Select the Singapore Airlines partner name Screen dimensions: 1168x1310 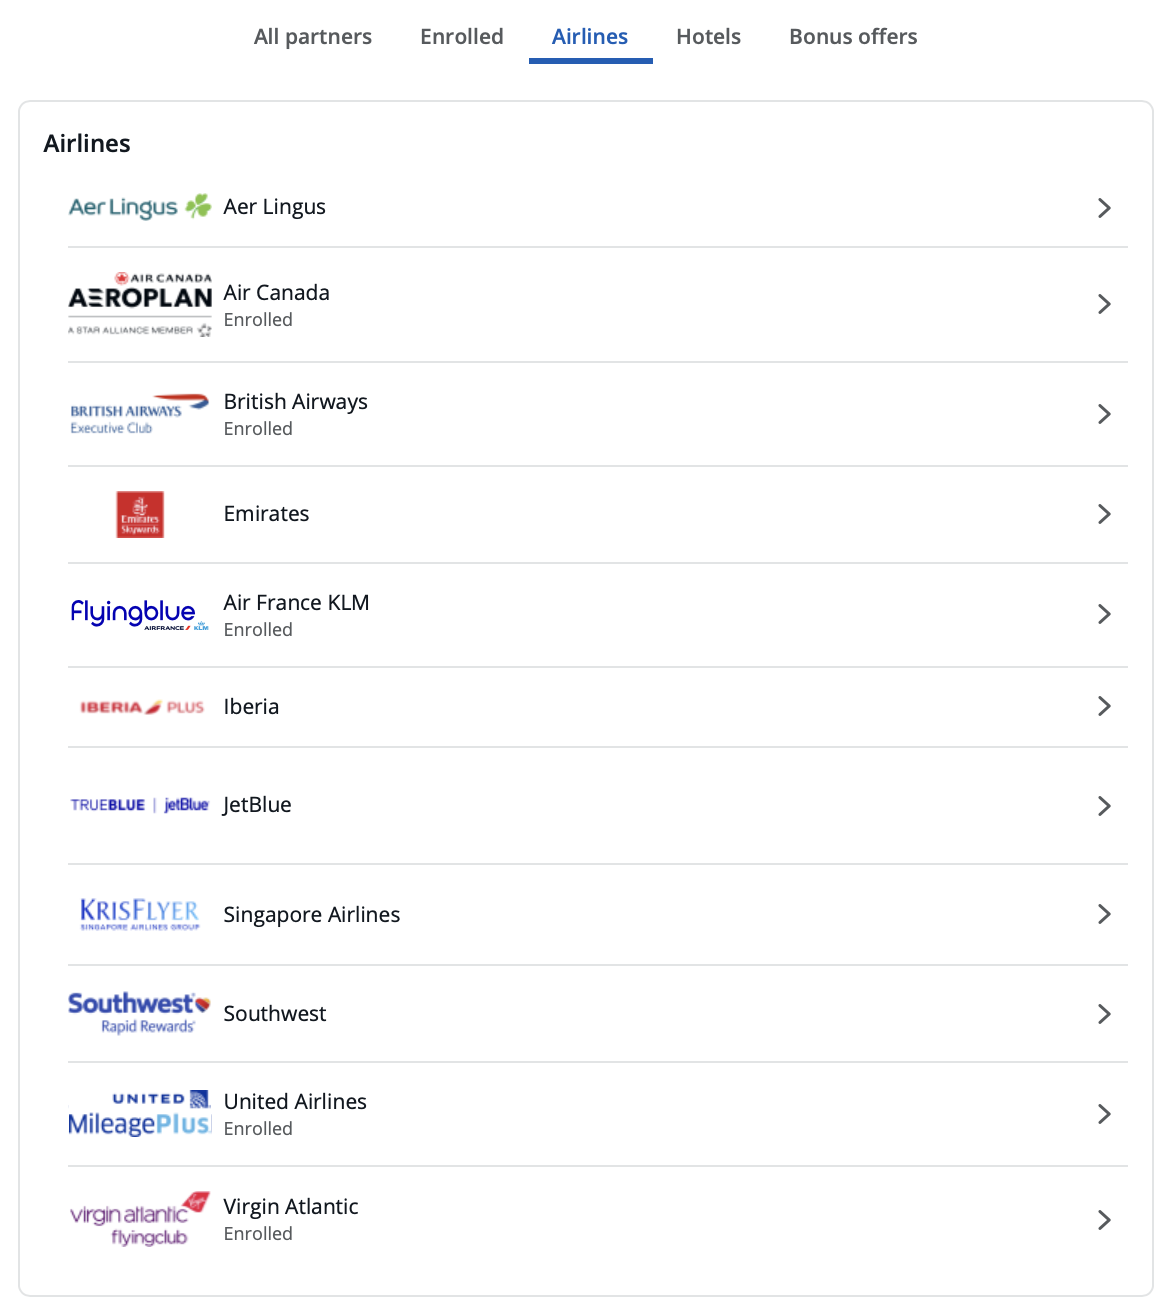click(x=311, y=915)
